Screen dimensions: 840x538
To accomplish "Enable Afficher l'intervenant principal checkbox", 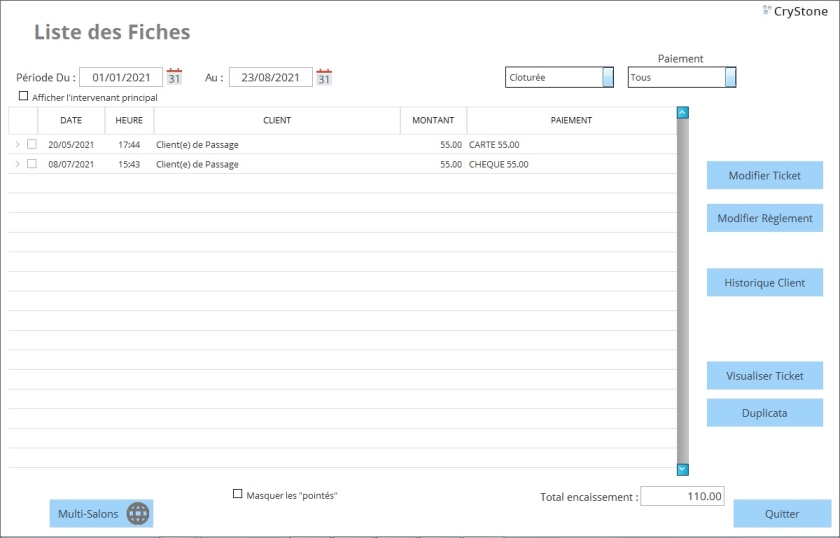I will coord(24,97).
